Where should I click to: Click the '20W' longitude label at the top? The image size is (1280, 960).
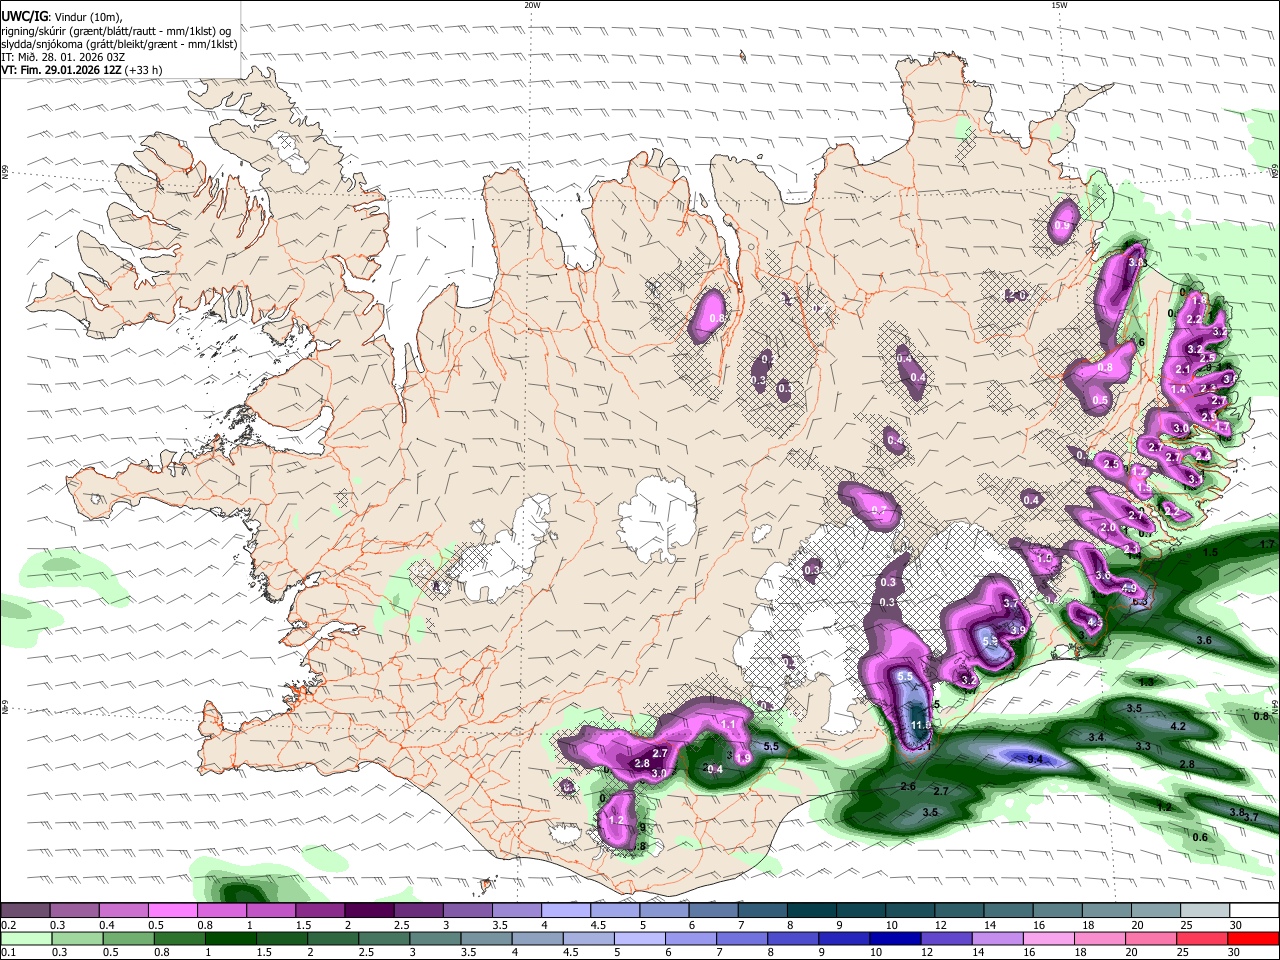coord(532,5)
